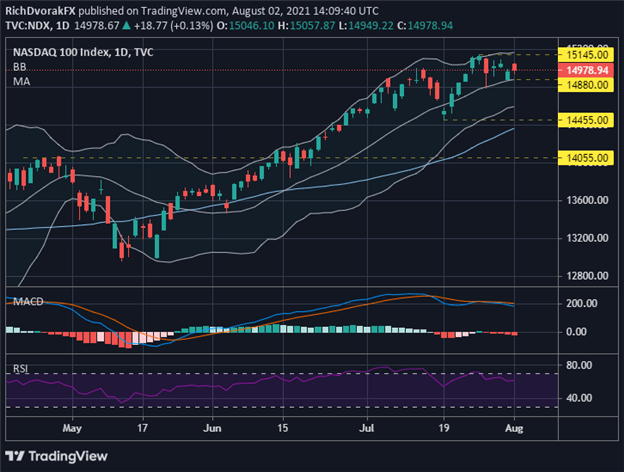Click the RSI pane label
The image size is (624, 472).
tap(20, 369)
